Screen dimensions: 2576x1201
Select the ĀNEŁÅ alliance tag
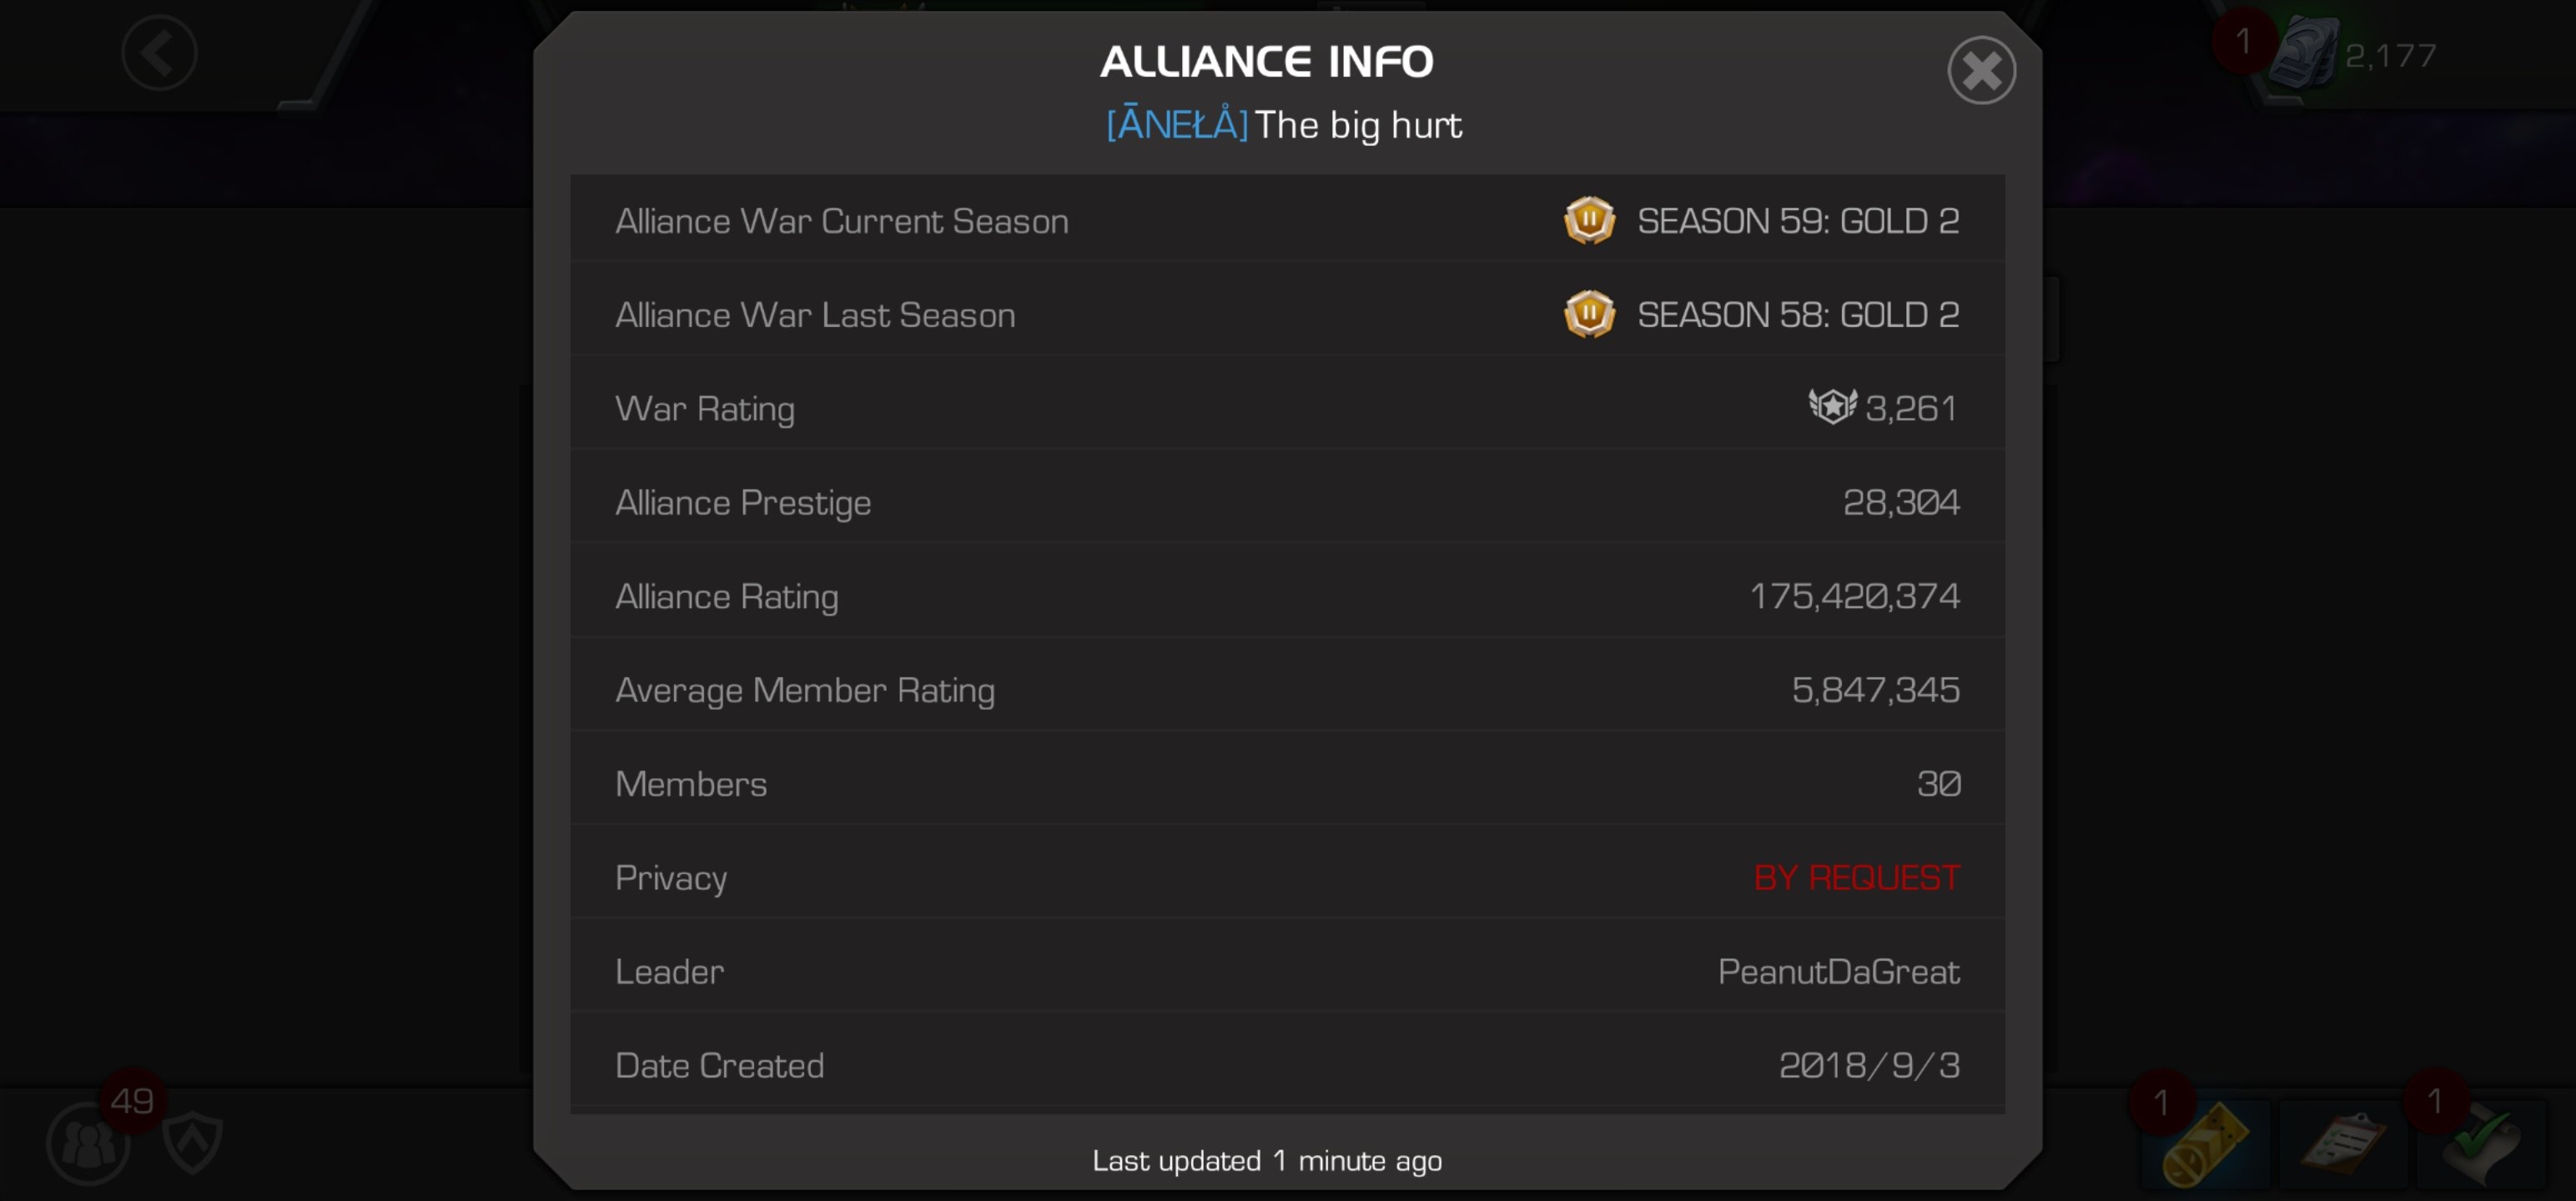click(1177, 124)
